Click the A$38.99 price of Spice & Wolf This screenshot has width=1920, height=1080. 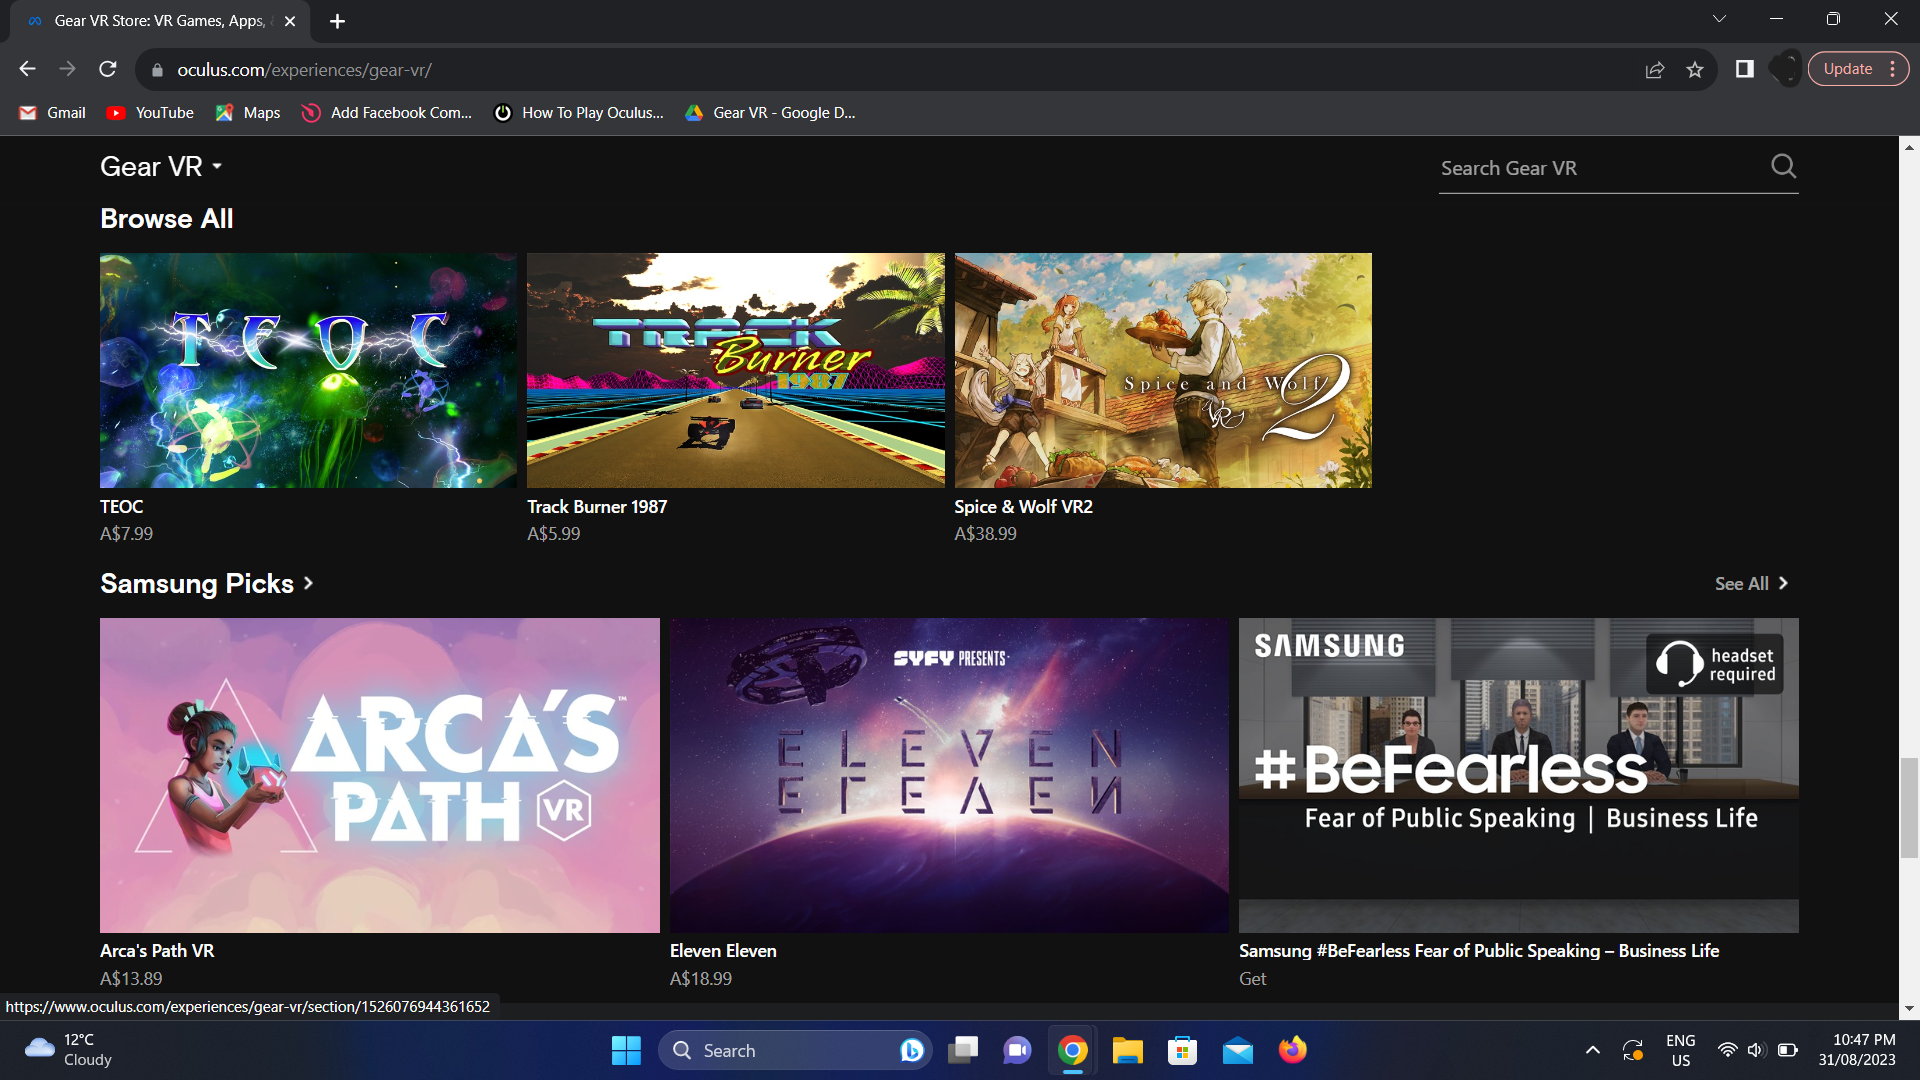[985, 534]
